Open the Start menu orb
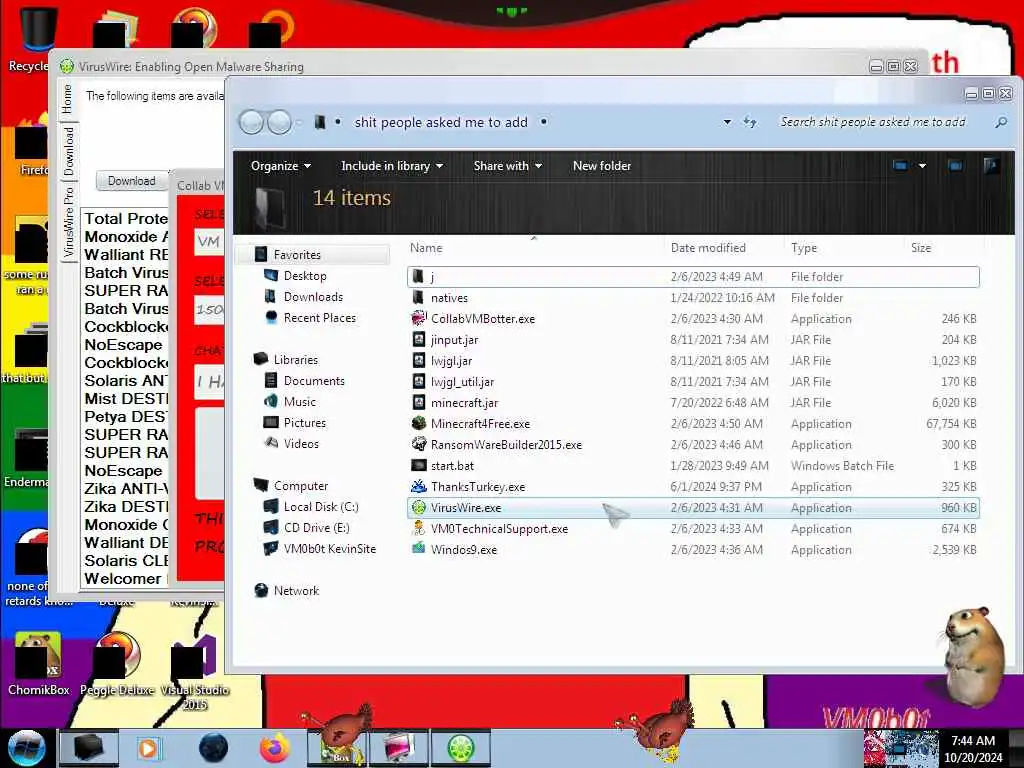This screenshot has width=1024, height=768. click(27, 748)
